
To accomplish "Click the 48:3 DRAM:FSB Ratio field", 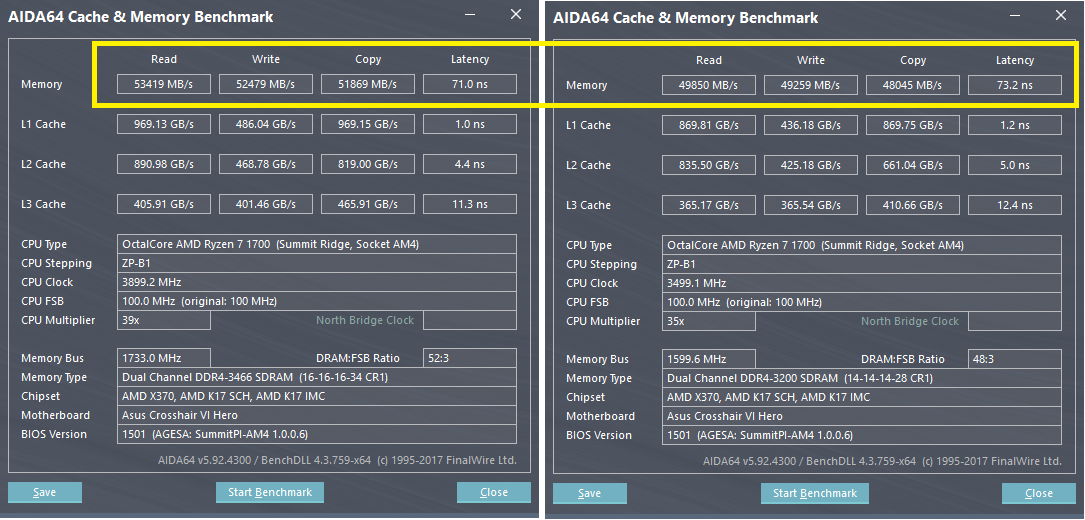I will 1015,359.
